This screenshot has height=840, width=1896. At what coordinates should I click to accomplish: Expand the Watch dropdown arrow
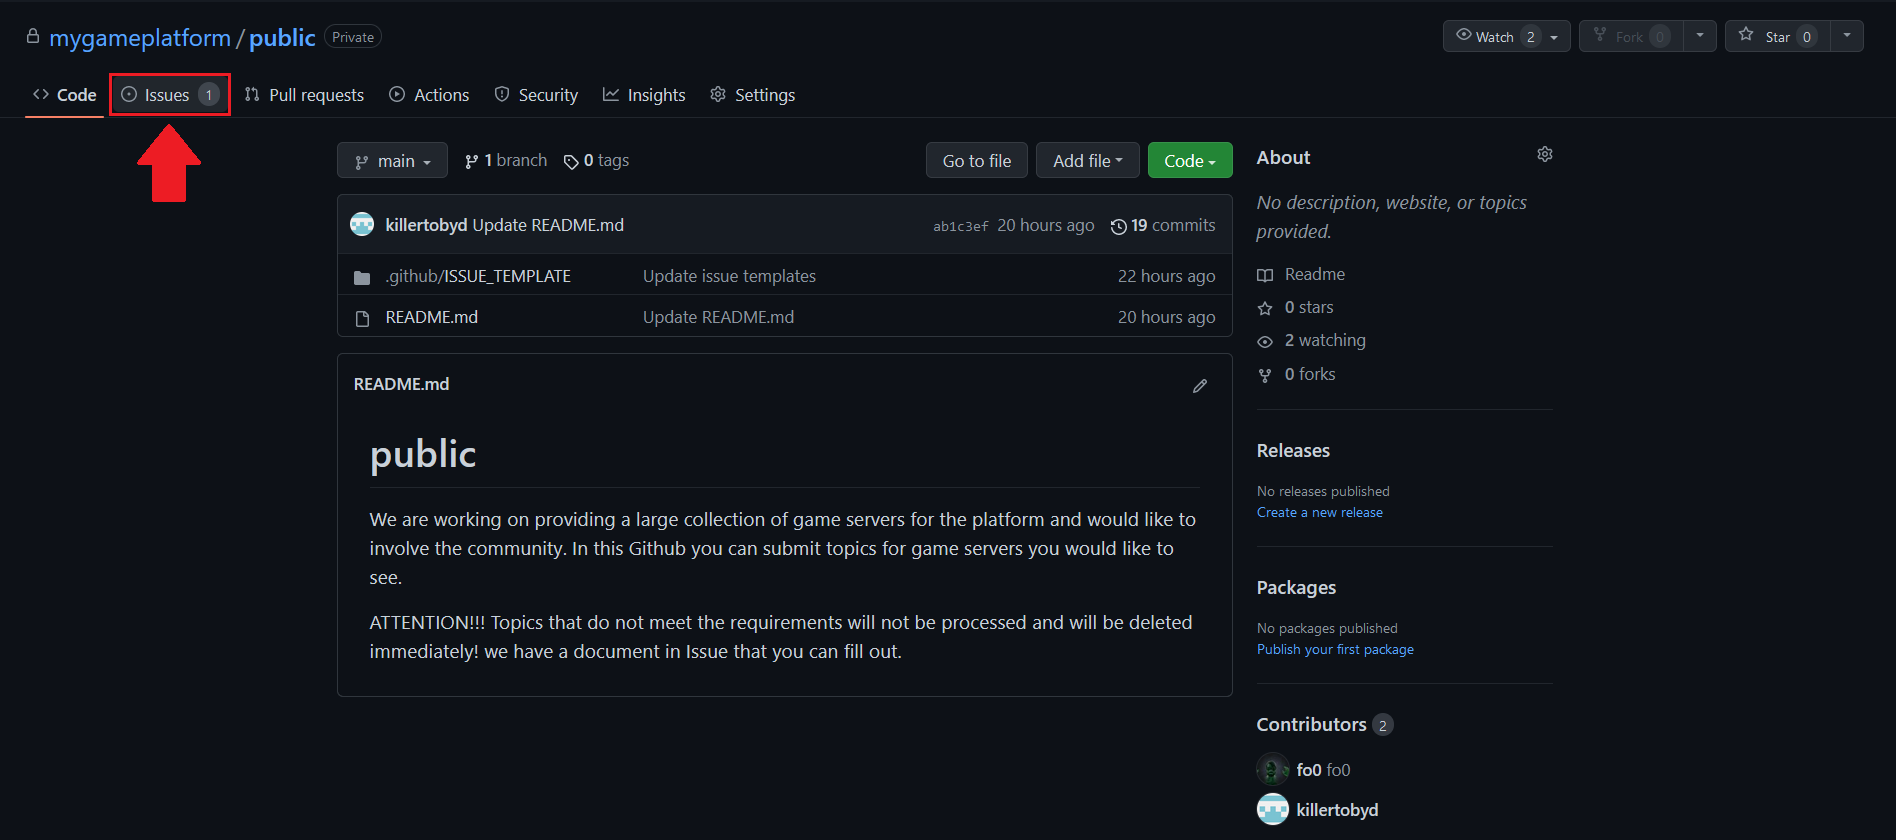click(x=1556, y=36)
